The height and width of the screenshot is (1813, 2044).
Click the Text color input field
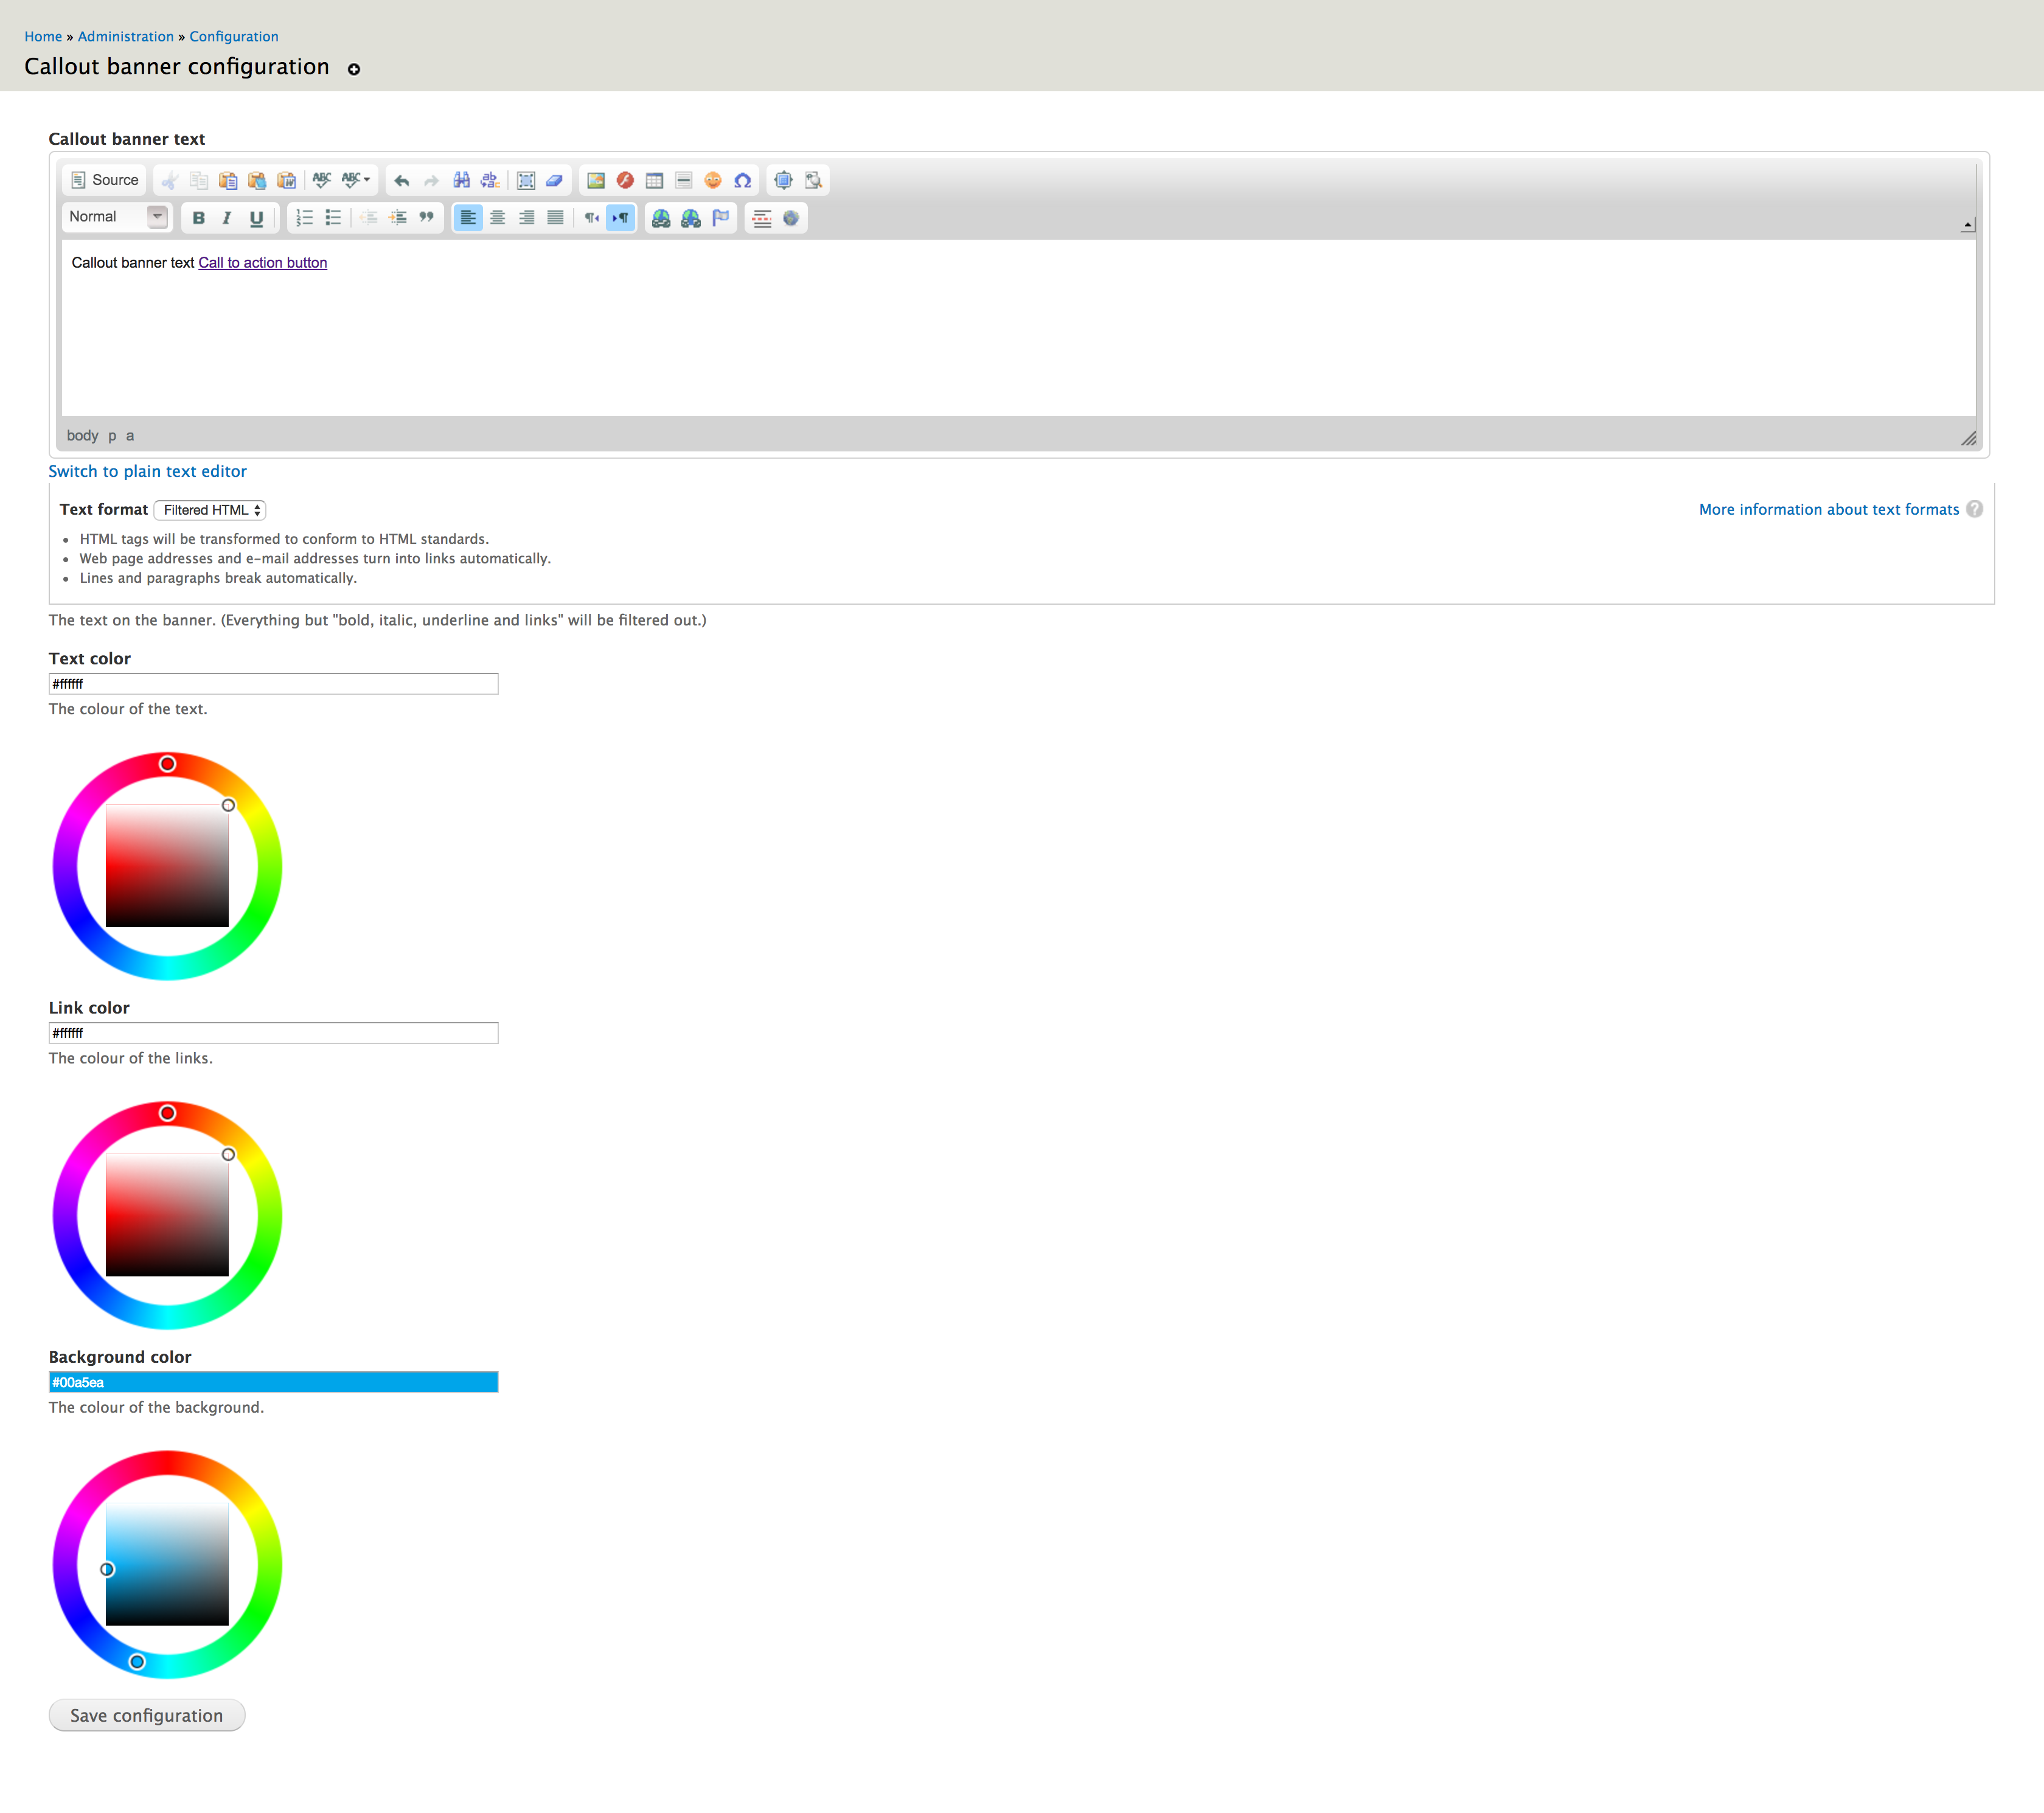[273, 684]
